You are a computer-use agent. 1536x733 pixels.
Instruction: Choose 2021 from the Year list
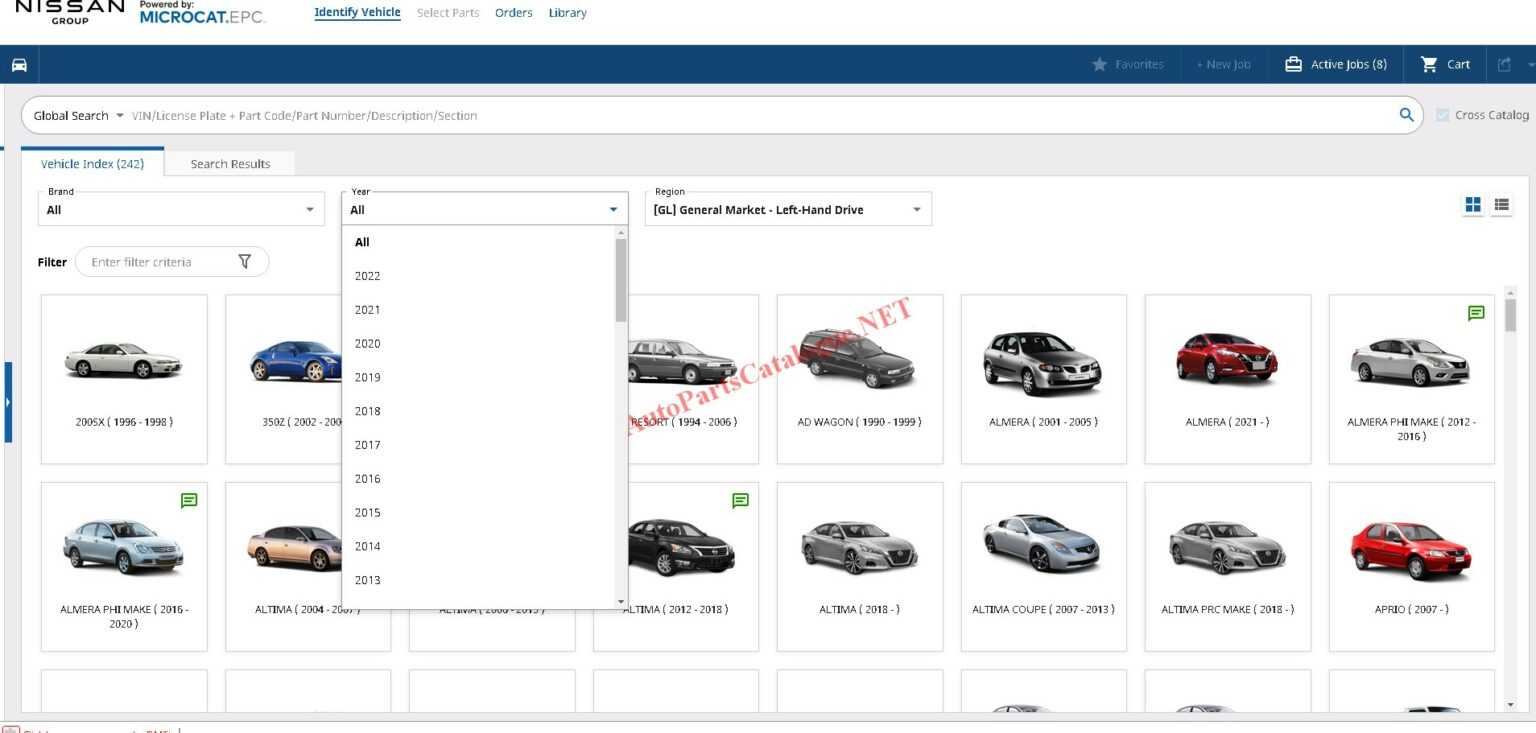[x=480, y=310]
